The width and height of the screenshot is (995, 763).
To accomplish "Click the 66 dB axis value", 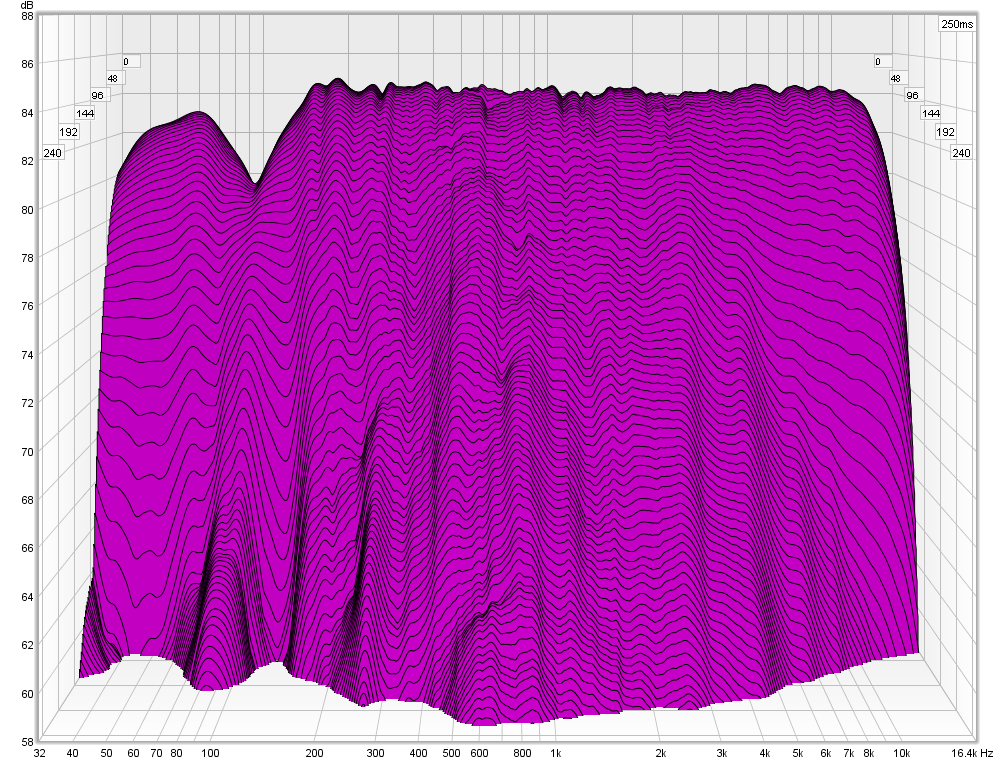I will point(27,548).
